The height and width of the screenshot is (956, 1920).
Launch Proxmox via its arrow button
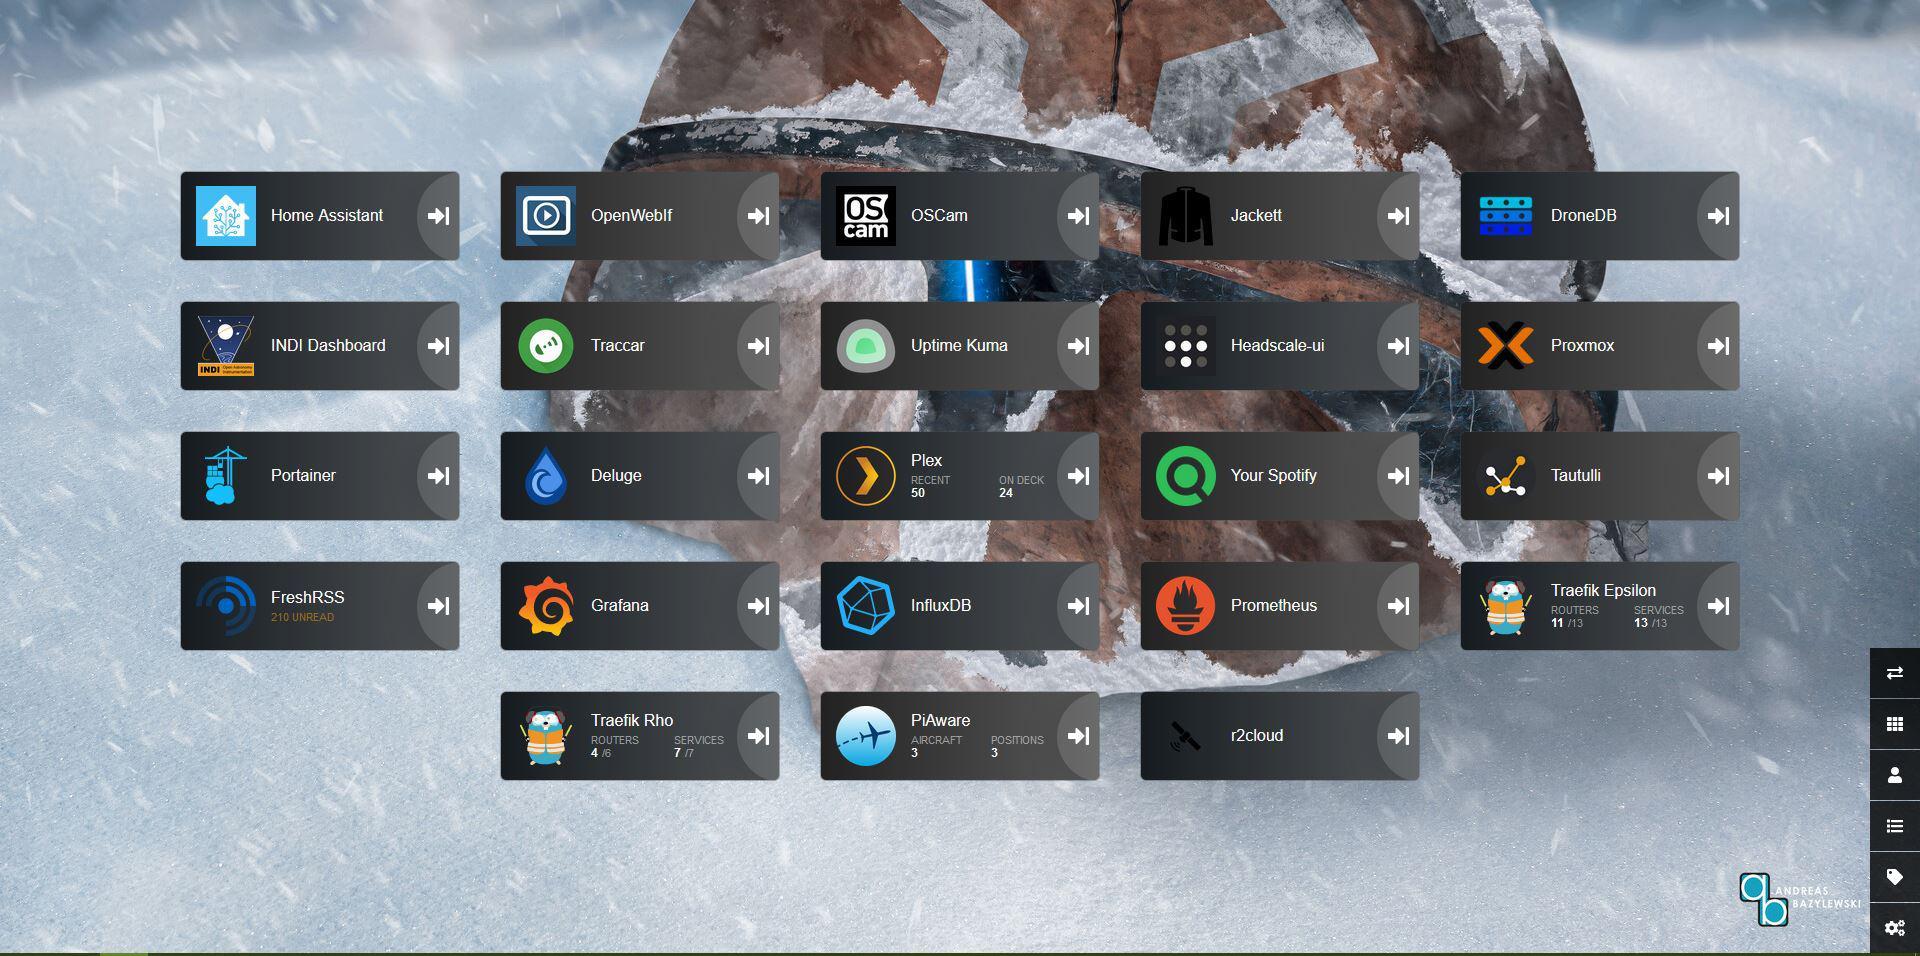[1719, 346]
